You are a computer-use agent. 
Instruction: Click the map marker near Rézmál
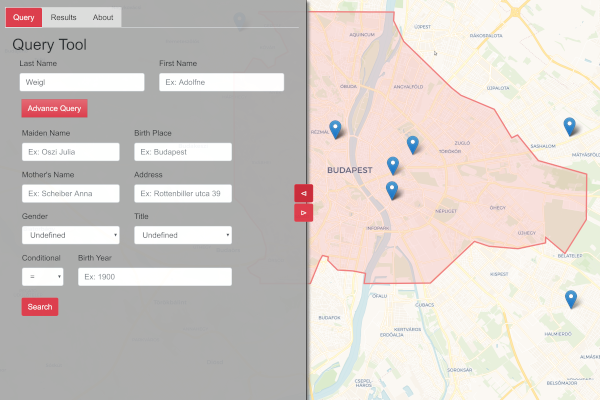click(x=335, y=129)
